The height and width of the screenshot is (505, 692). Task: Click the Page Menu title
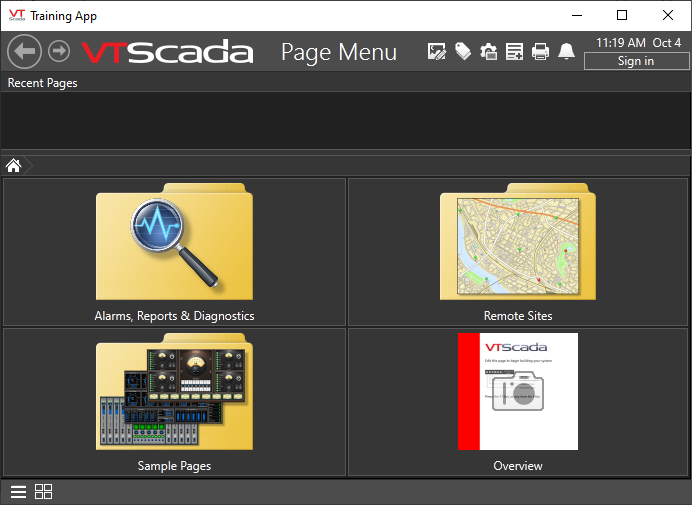[339, 52]
